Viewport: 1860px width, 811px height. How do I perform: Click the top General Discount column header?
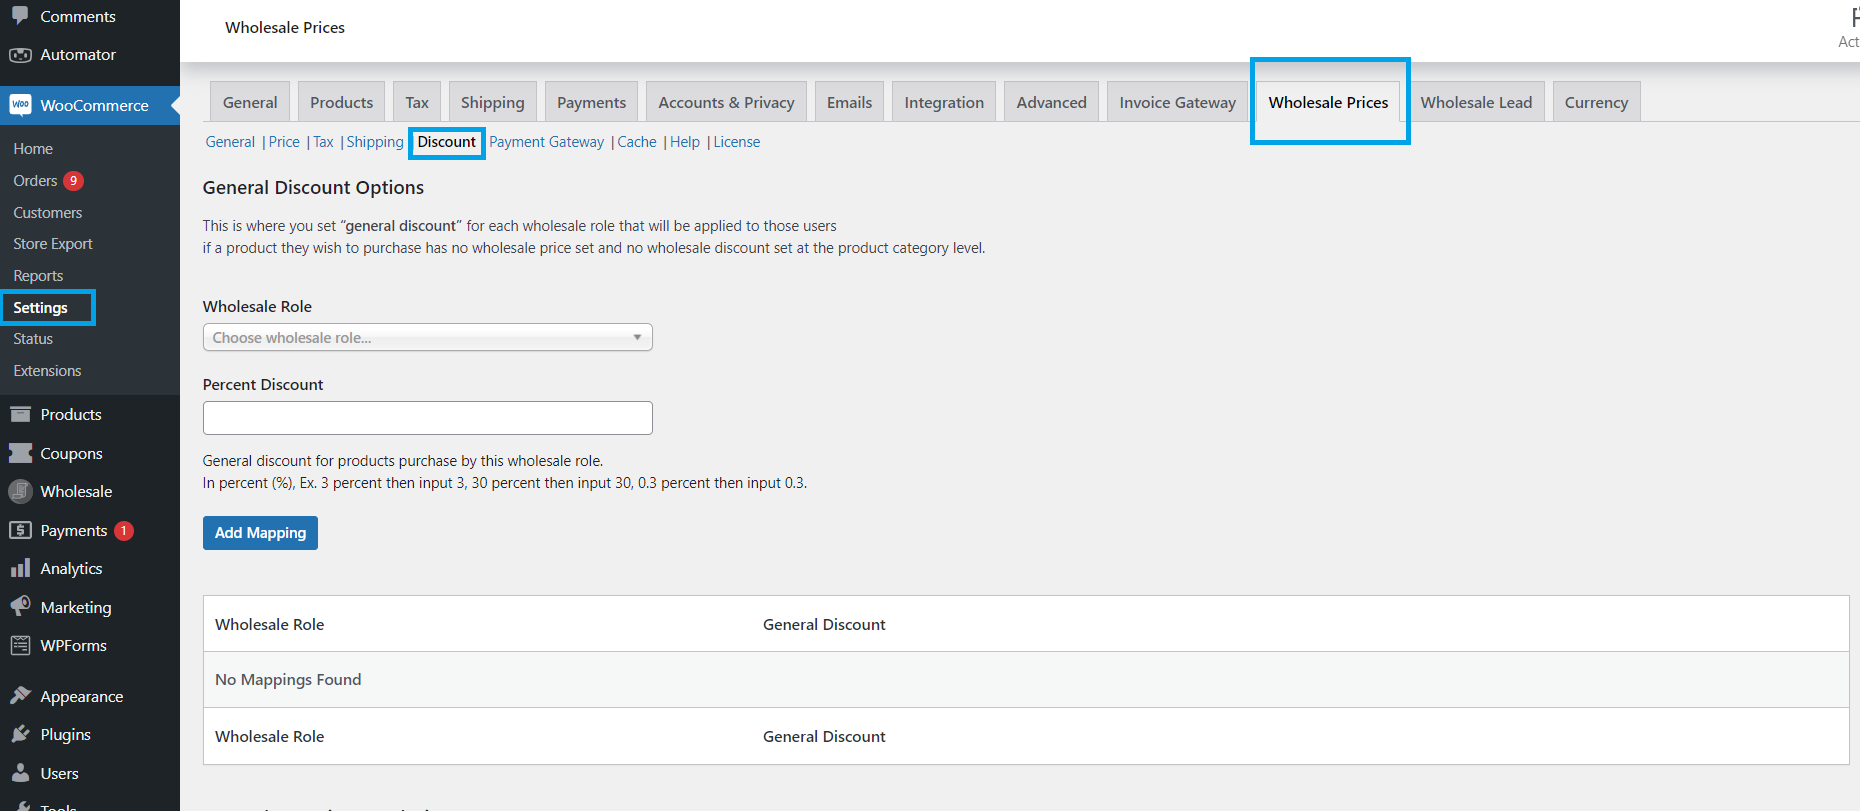824,624
